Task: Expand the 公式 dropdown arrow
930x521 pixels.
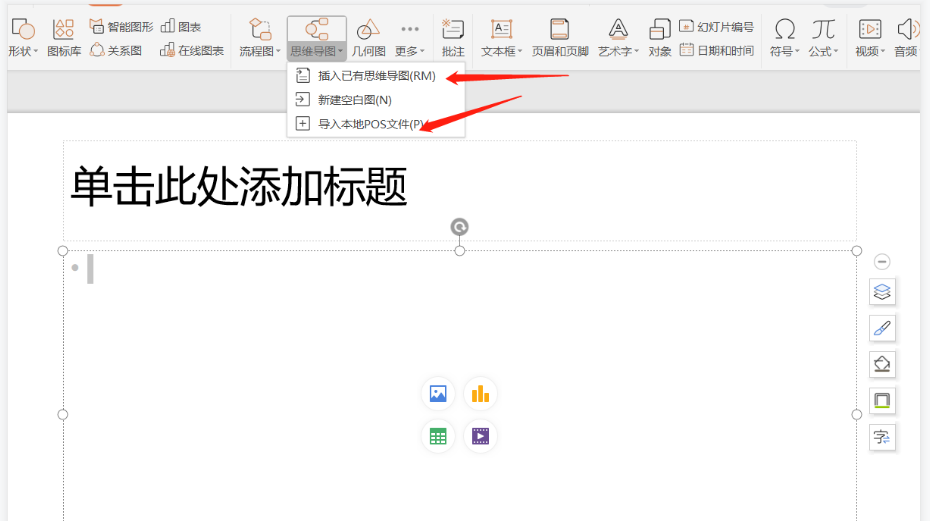Action: [836, 52]
